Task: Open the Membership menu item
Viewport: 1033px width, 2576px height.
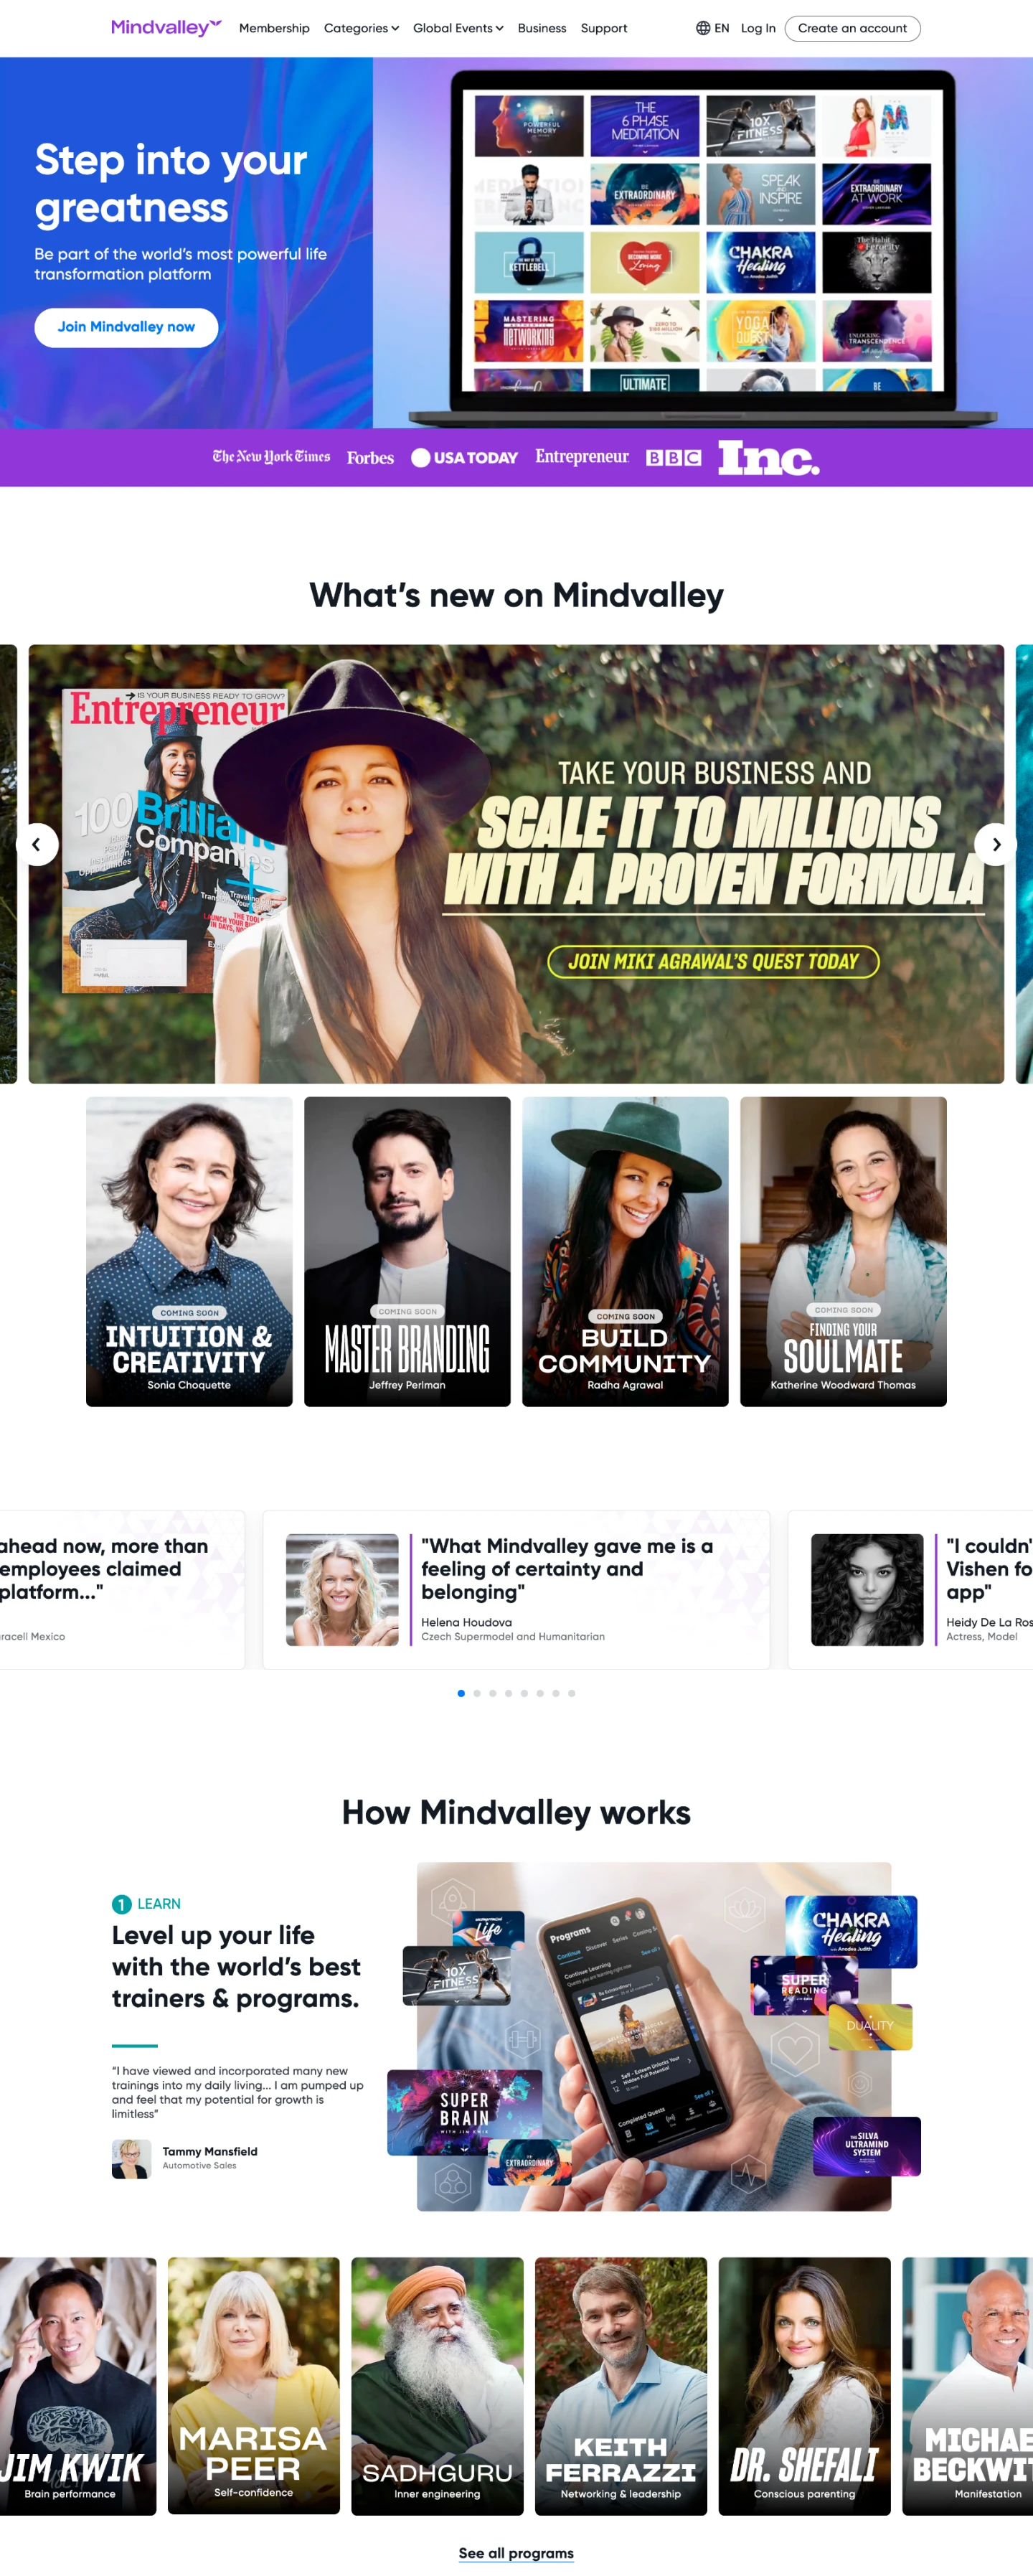Action: coord(274,28)
